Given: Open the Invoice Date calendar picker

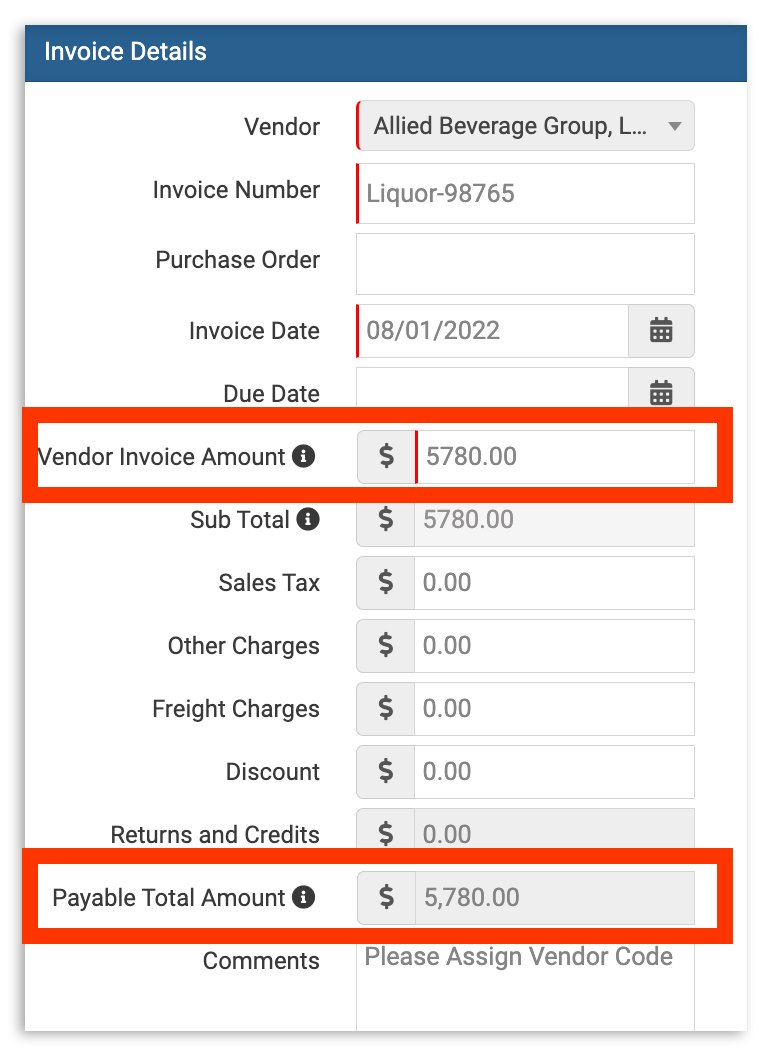Looking at the screenshot, I should (661, 330).
